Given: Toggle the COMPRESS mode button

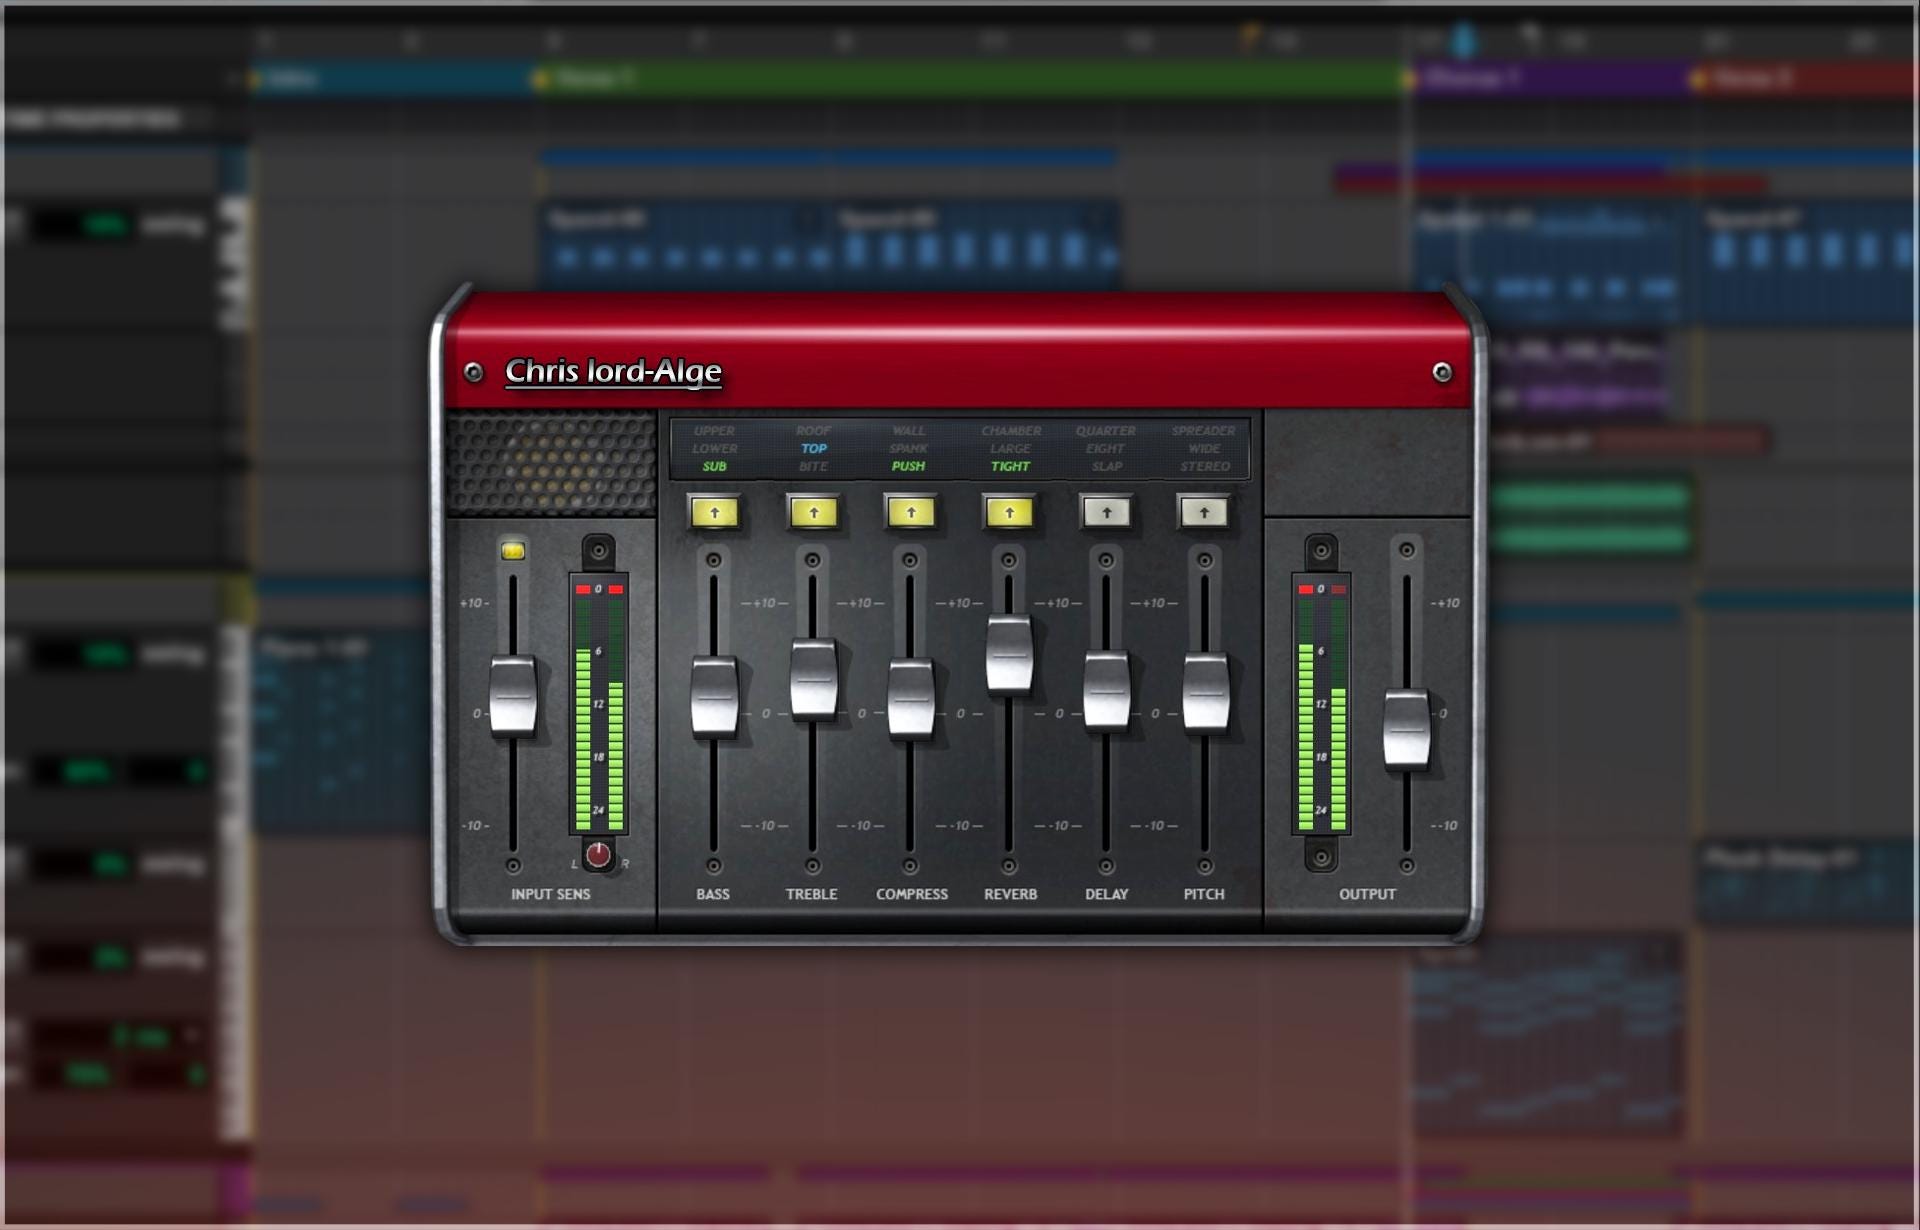Looking at the screenshot, I should [x=911, y=513].
